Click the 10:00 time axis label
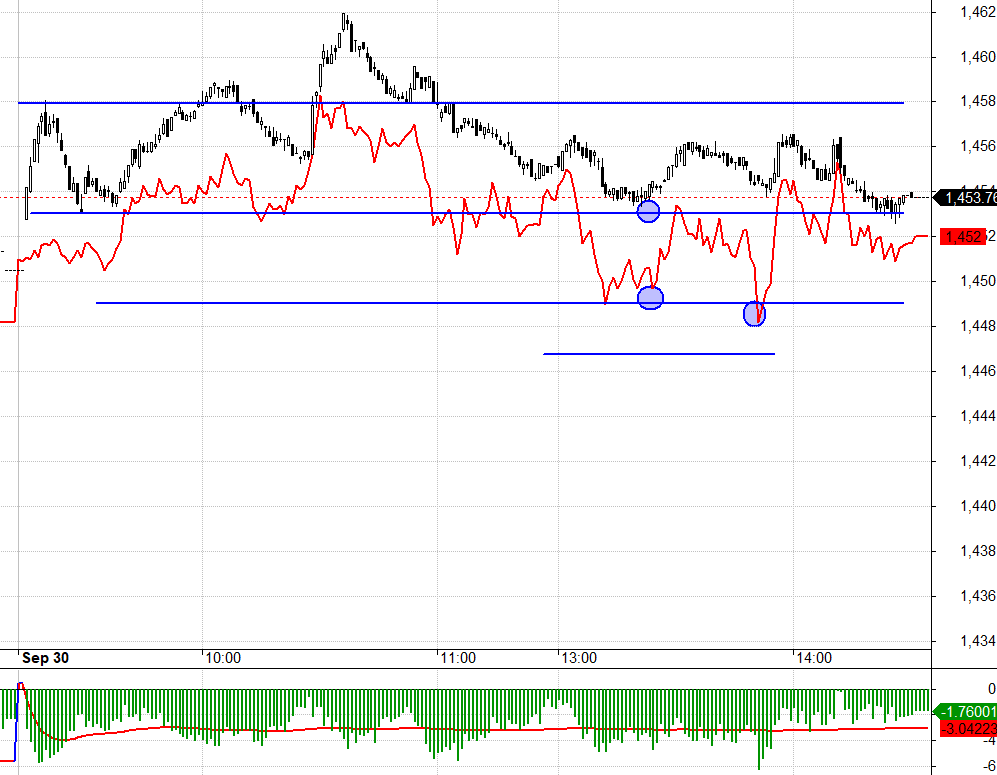Screen dimensions: 997x775 [223, 657]
